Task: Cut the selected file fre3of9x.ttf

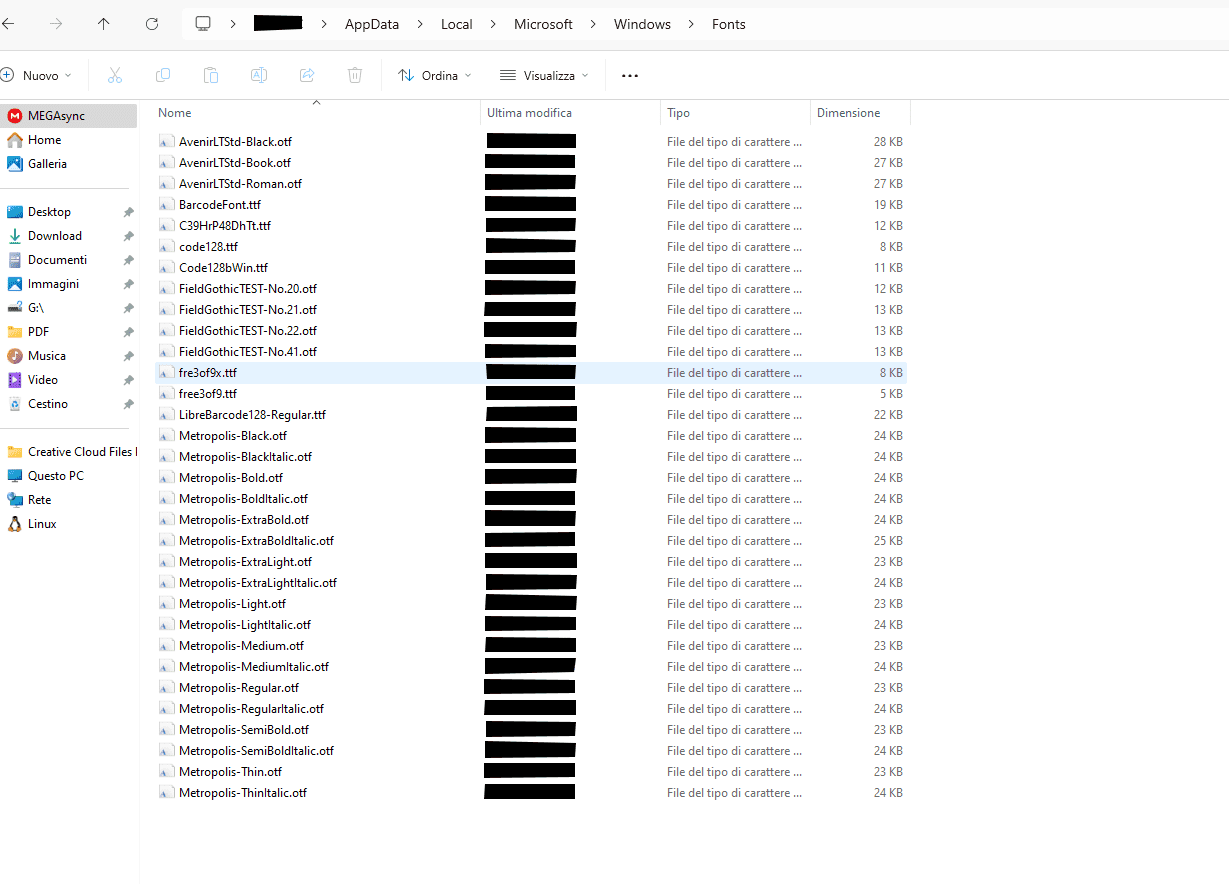Action: click(x=115, y=75)
